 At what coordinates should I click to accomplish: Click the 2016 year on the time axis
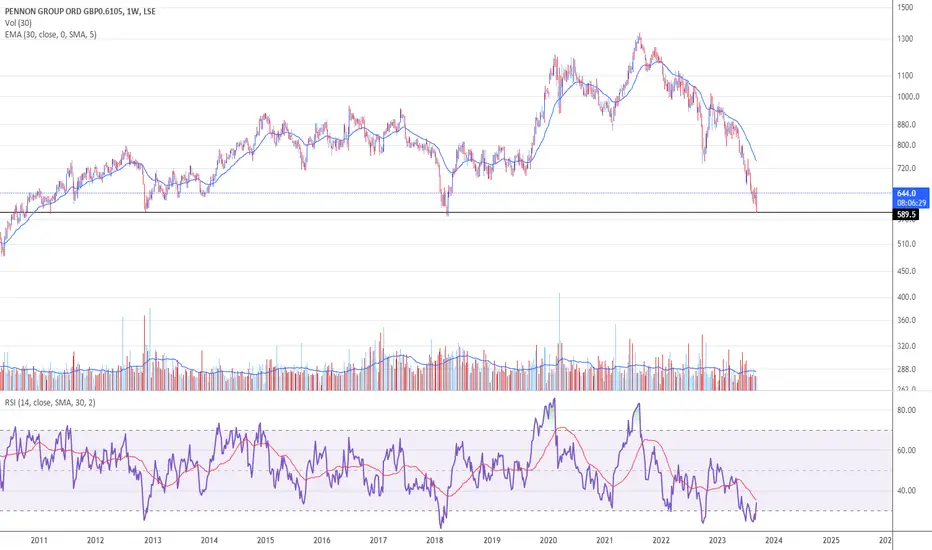[x=322, y=540]
